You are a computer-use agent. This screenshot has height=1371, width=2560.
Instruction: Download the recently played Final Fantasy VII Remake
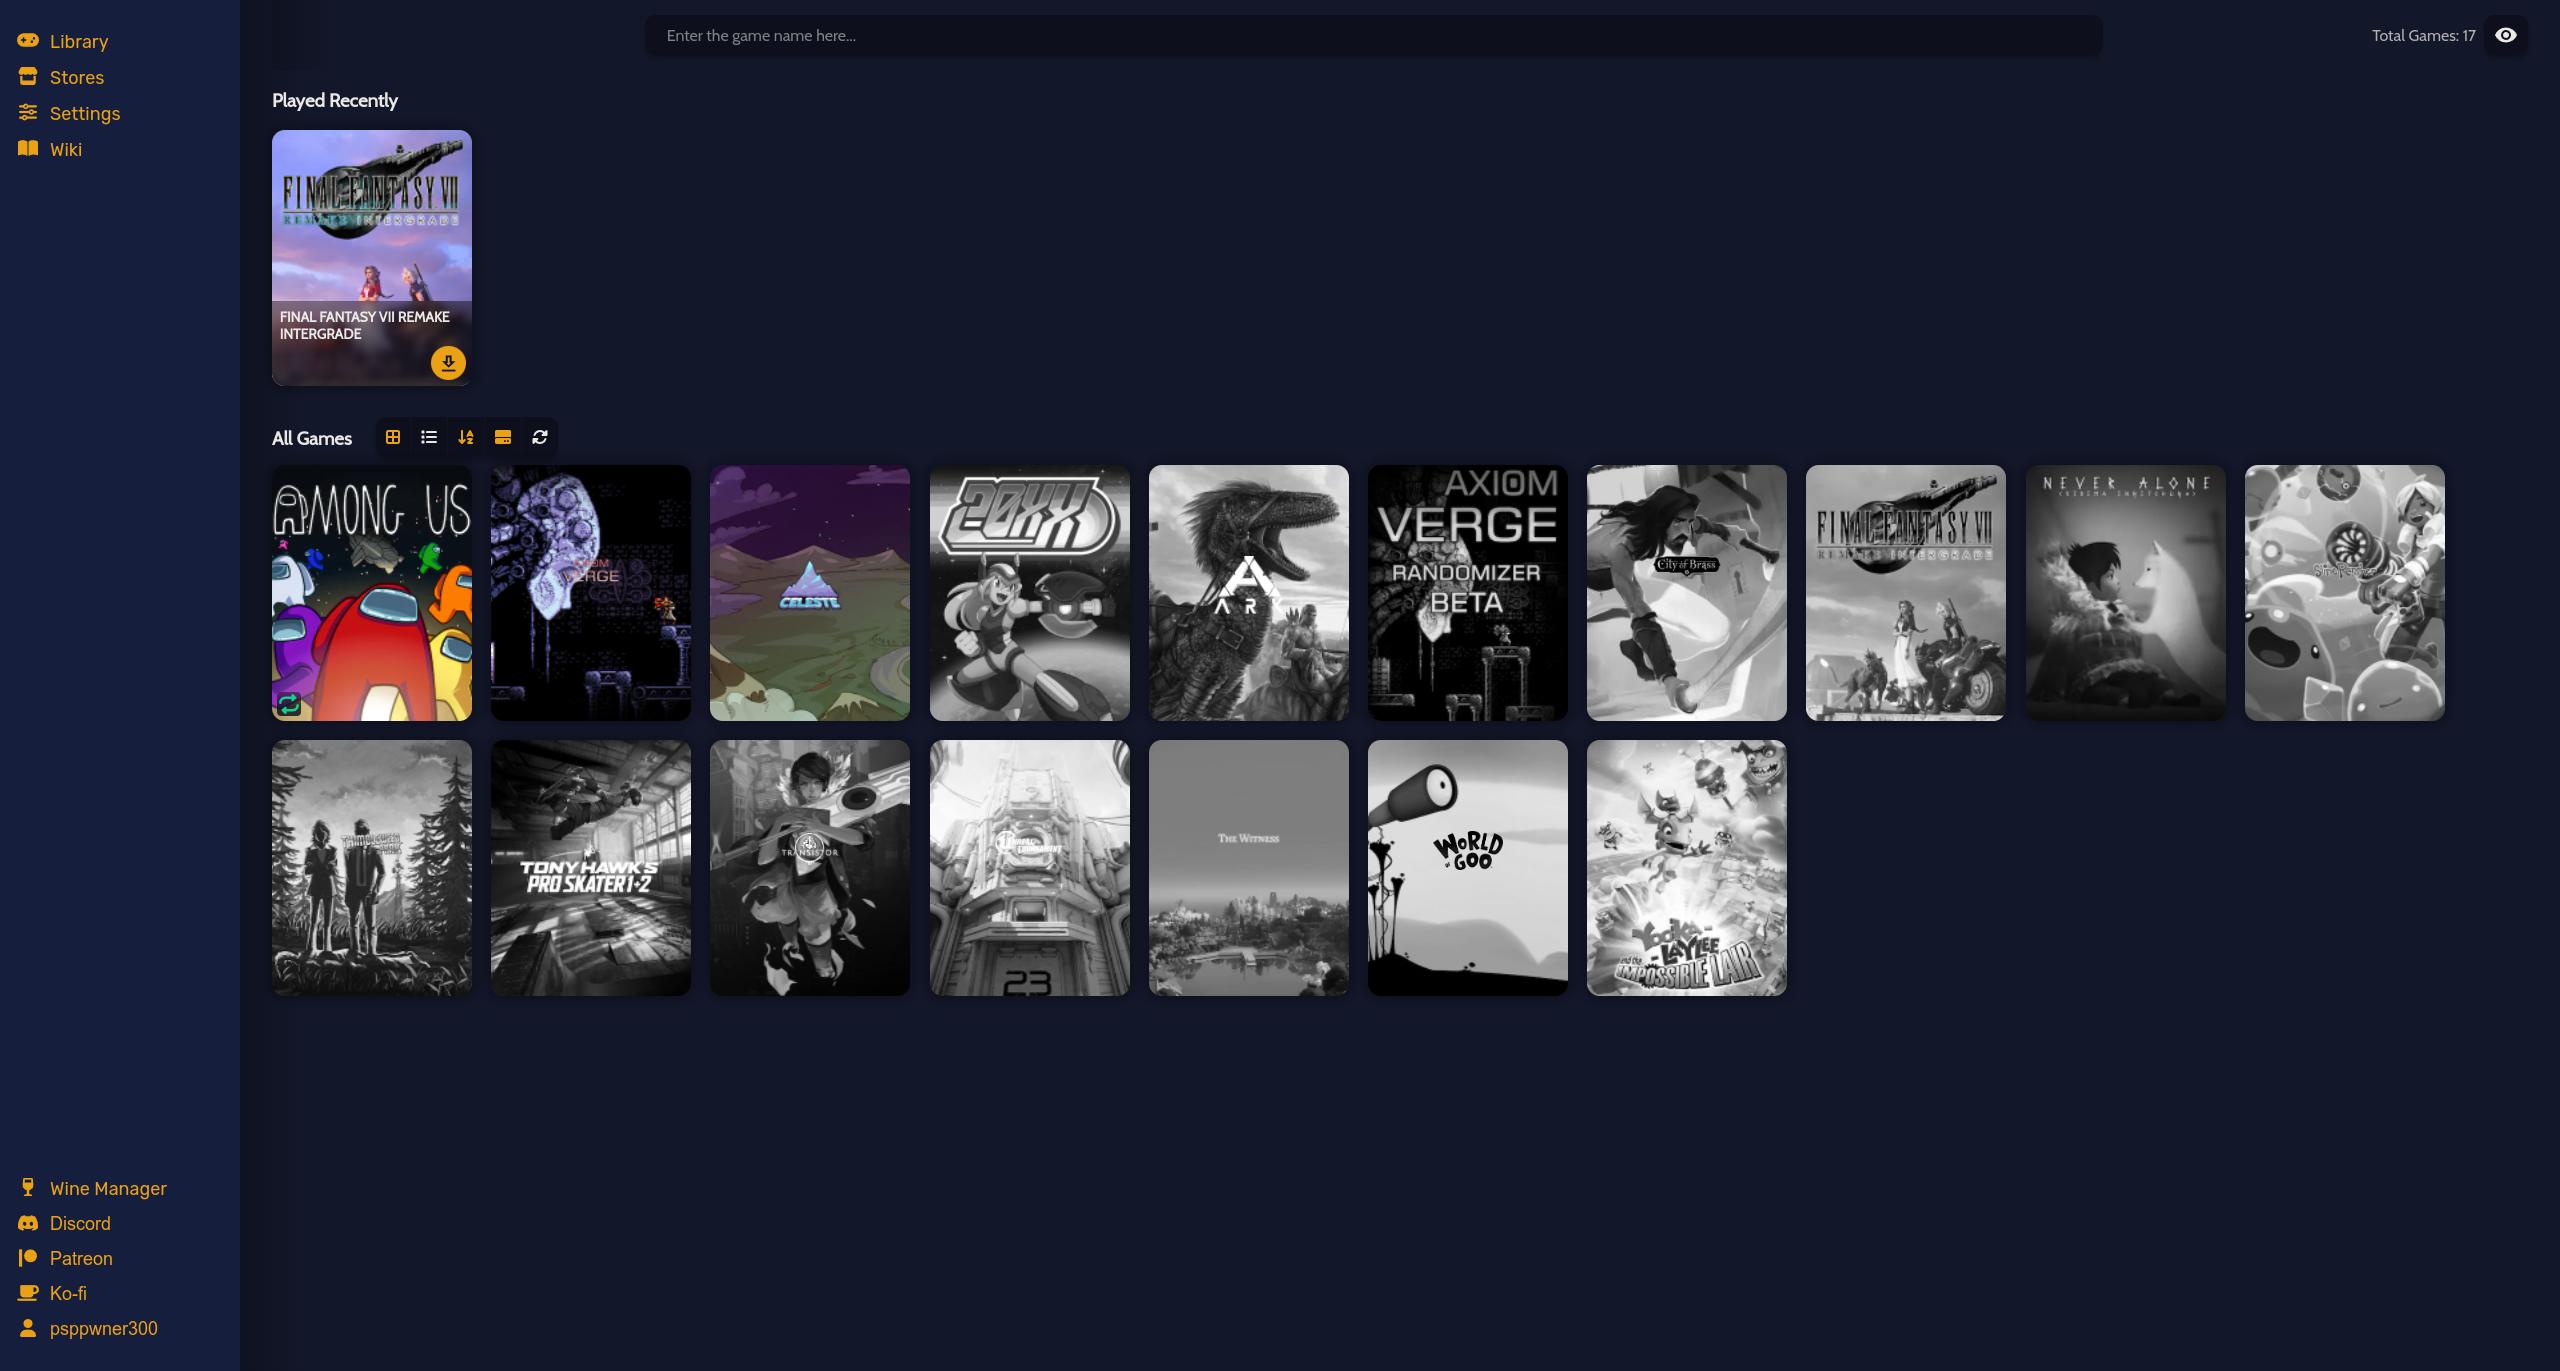coord(448,363)
